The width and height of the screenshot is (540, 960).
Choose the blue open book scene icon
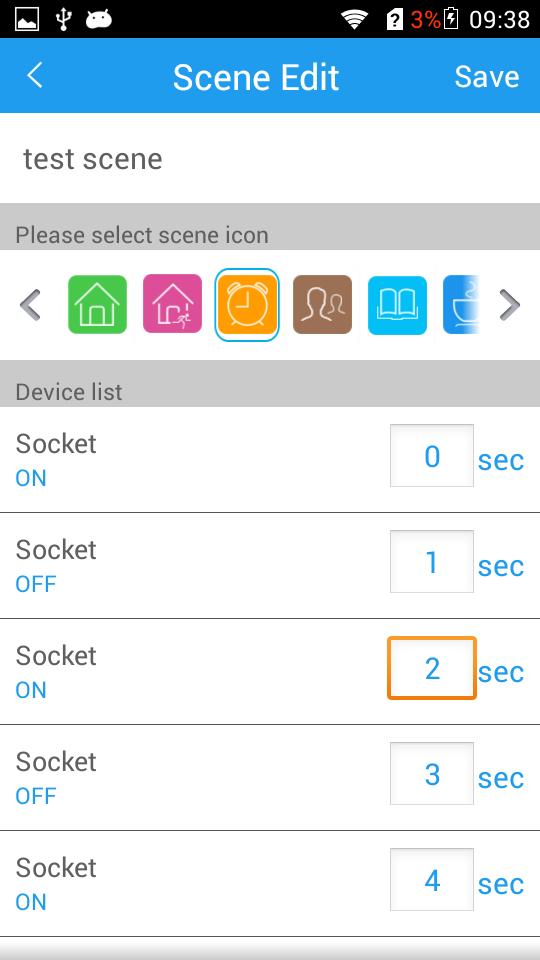[x=397, y=305]
